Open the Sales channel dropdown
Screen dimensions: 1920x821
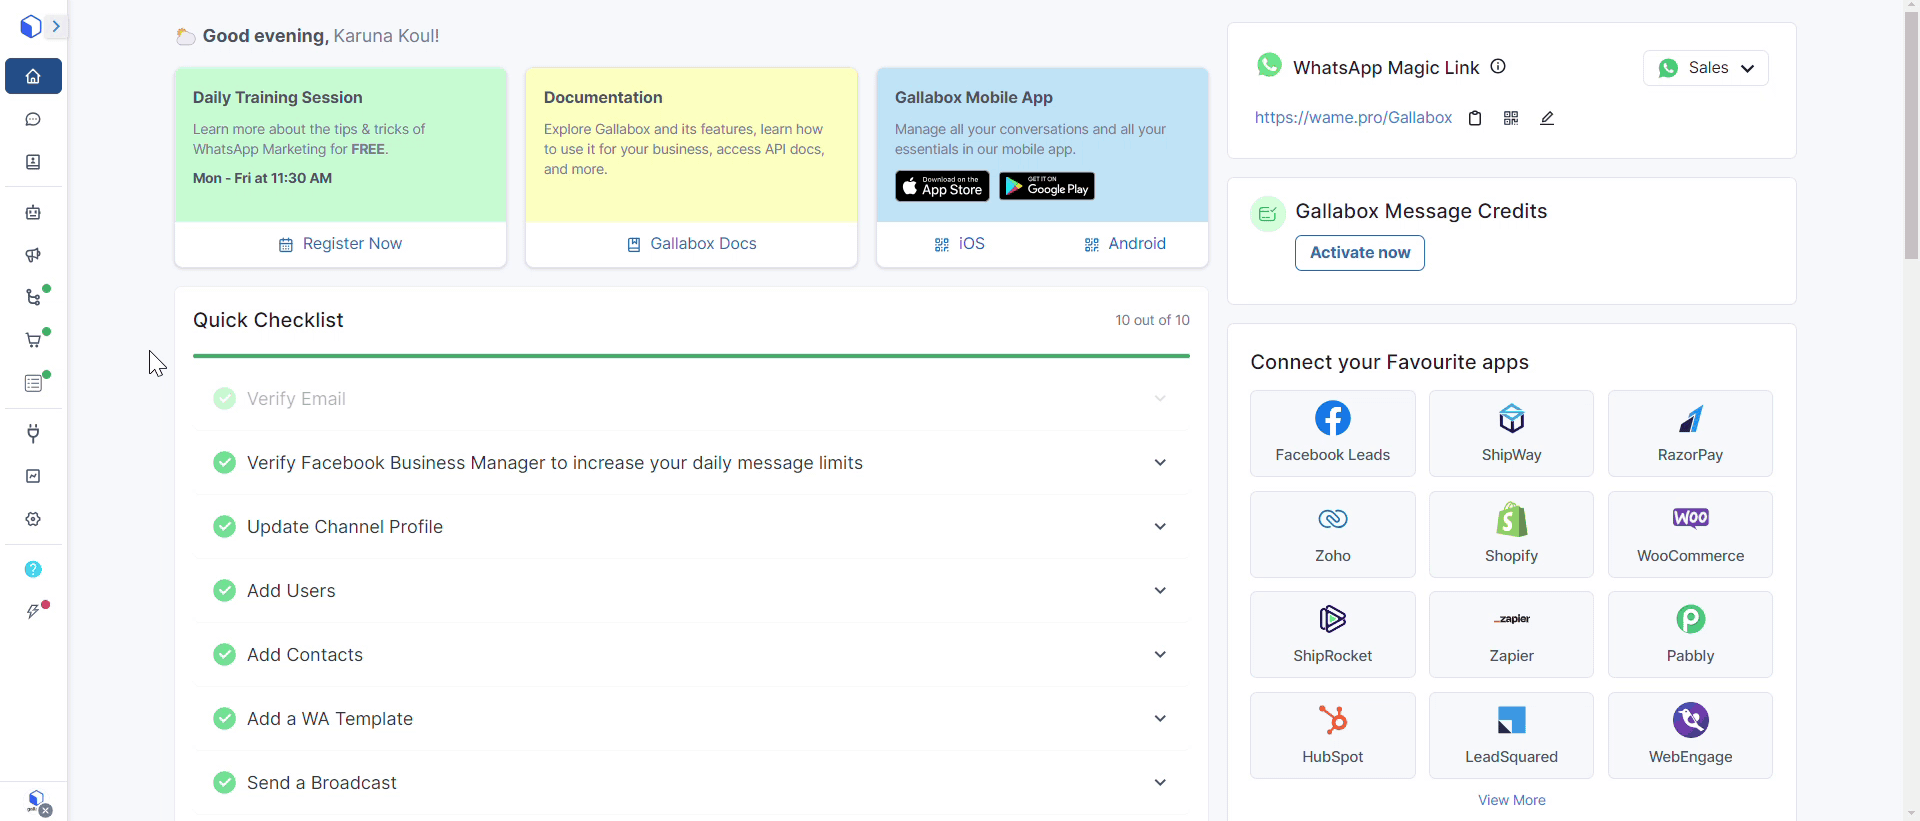[1706, 68]
